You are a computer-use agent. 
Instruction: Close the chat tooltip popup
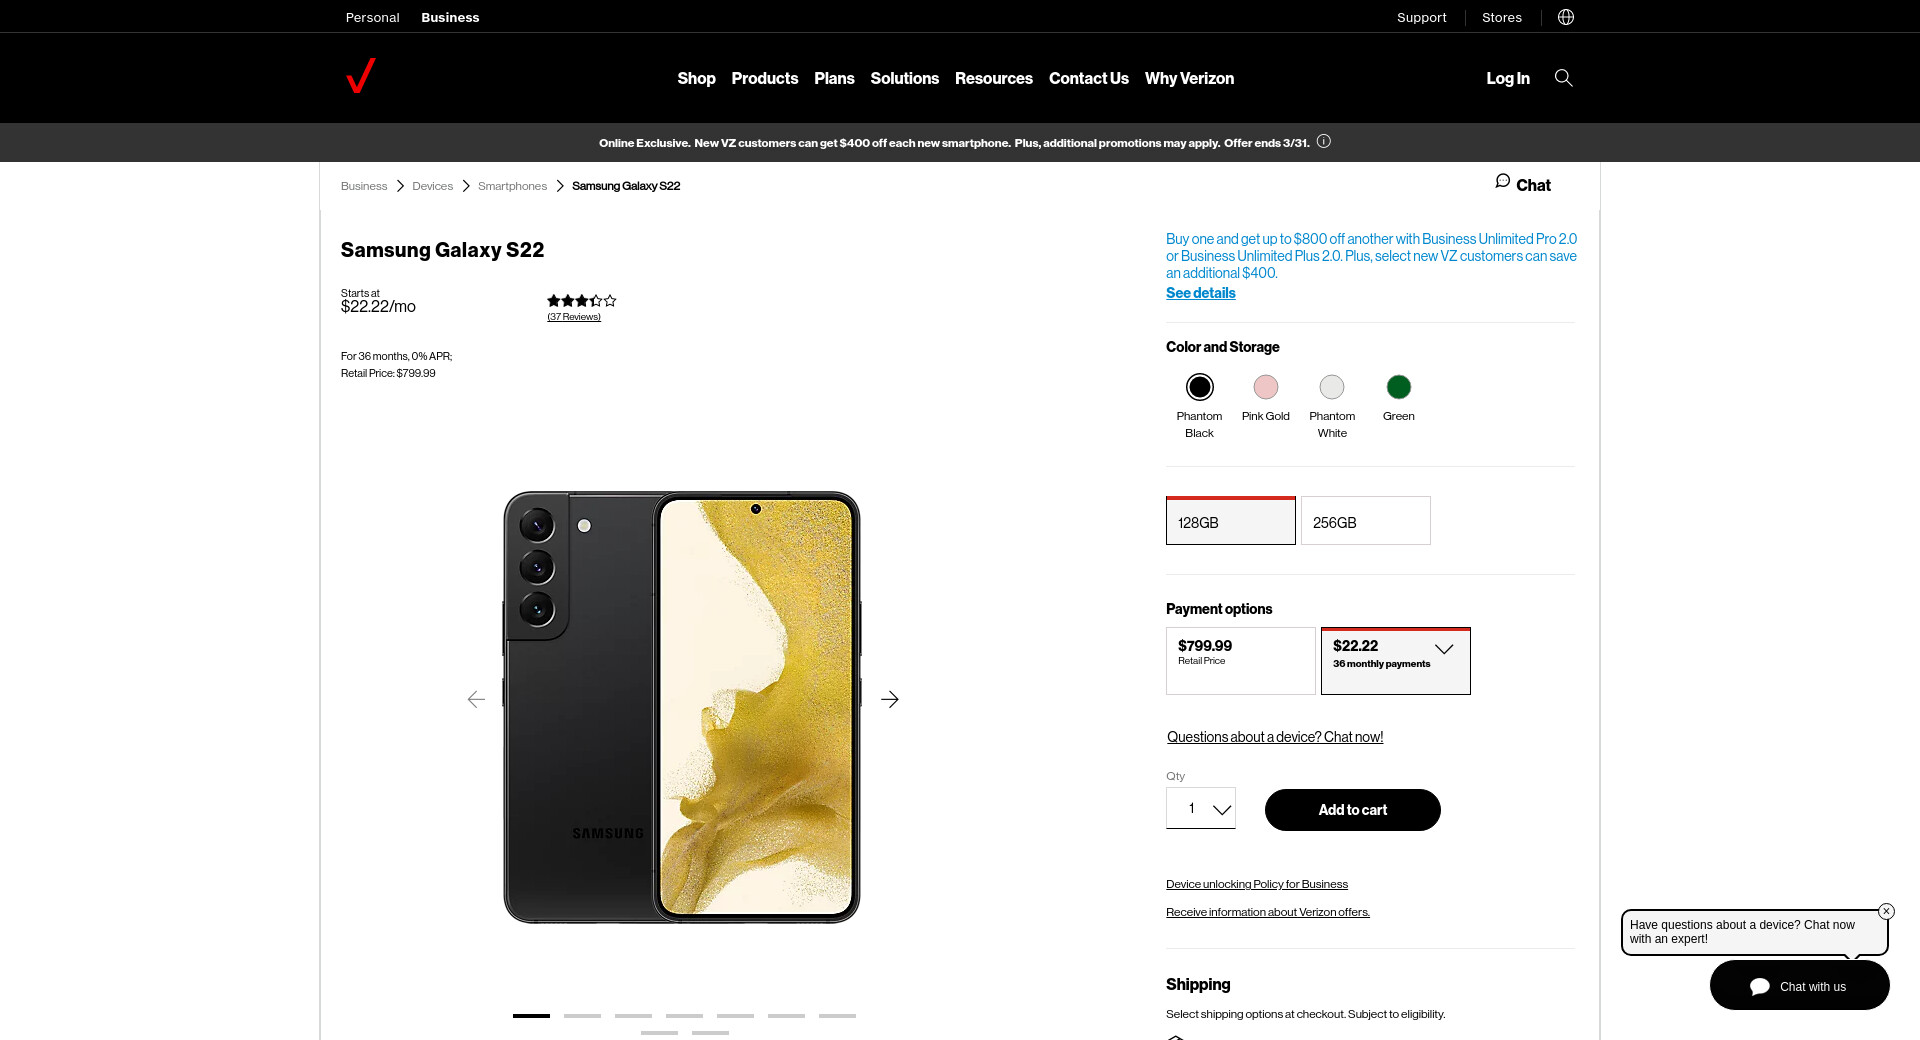point(1886,911)
